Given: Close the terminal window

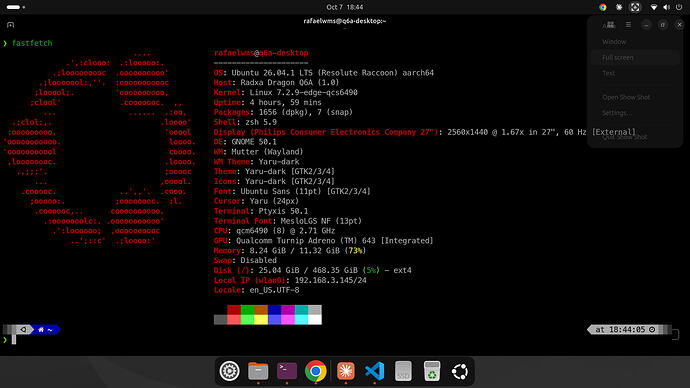Looking at the screenshot, I should tap(679, 25).
